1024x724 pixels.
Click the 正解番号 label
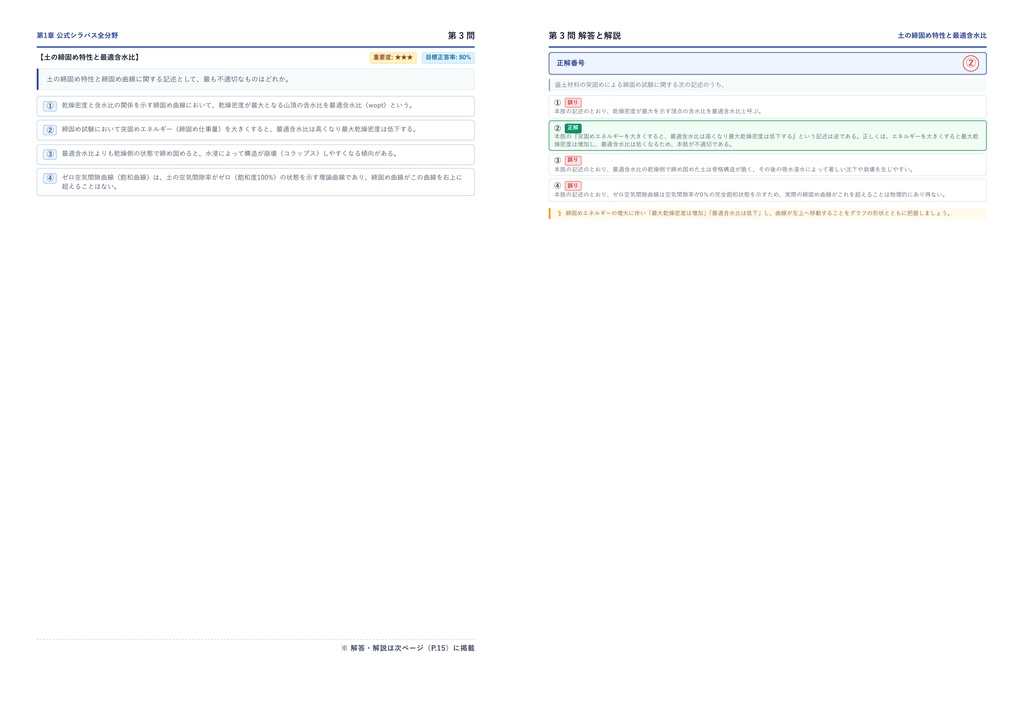point(571,63)
